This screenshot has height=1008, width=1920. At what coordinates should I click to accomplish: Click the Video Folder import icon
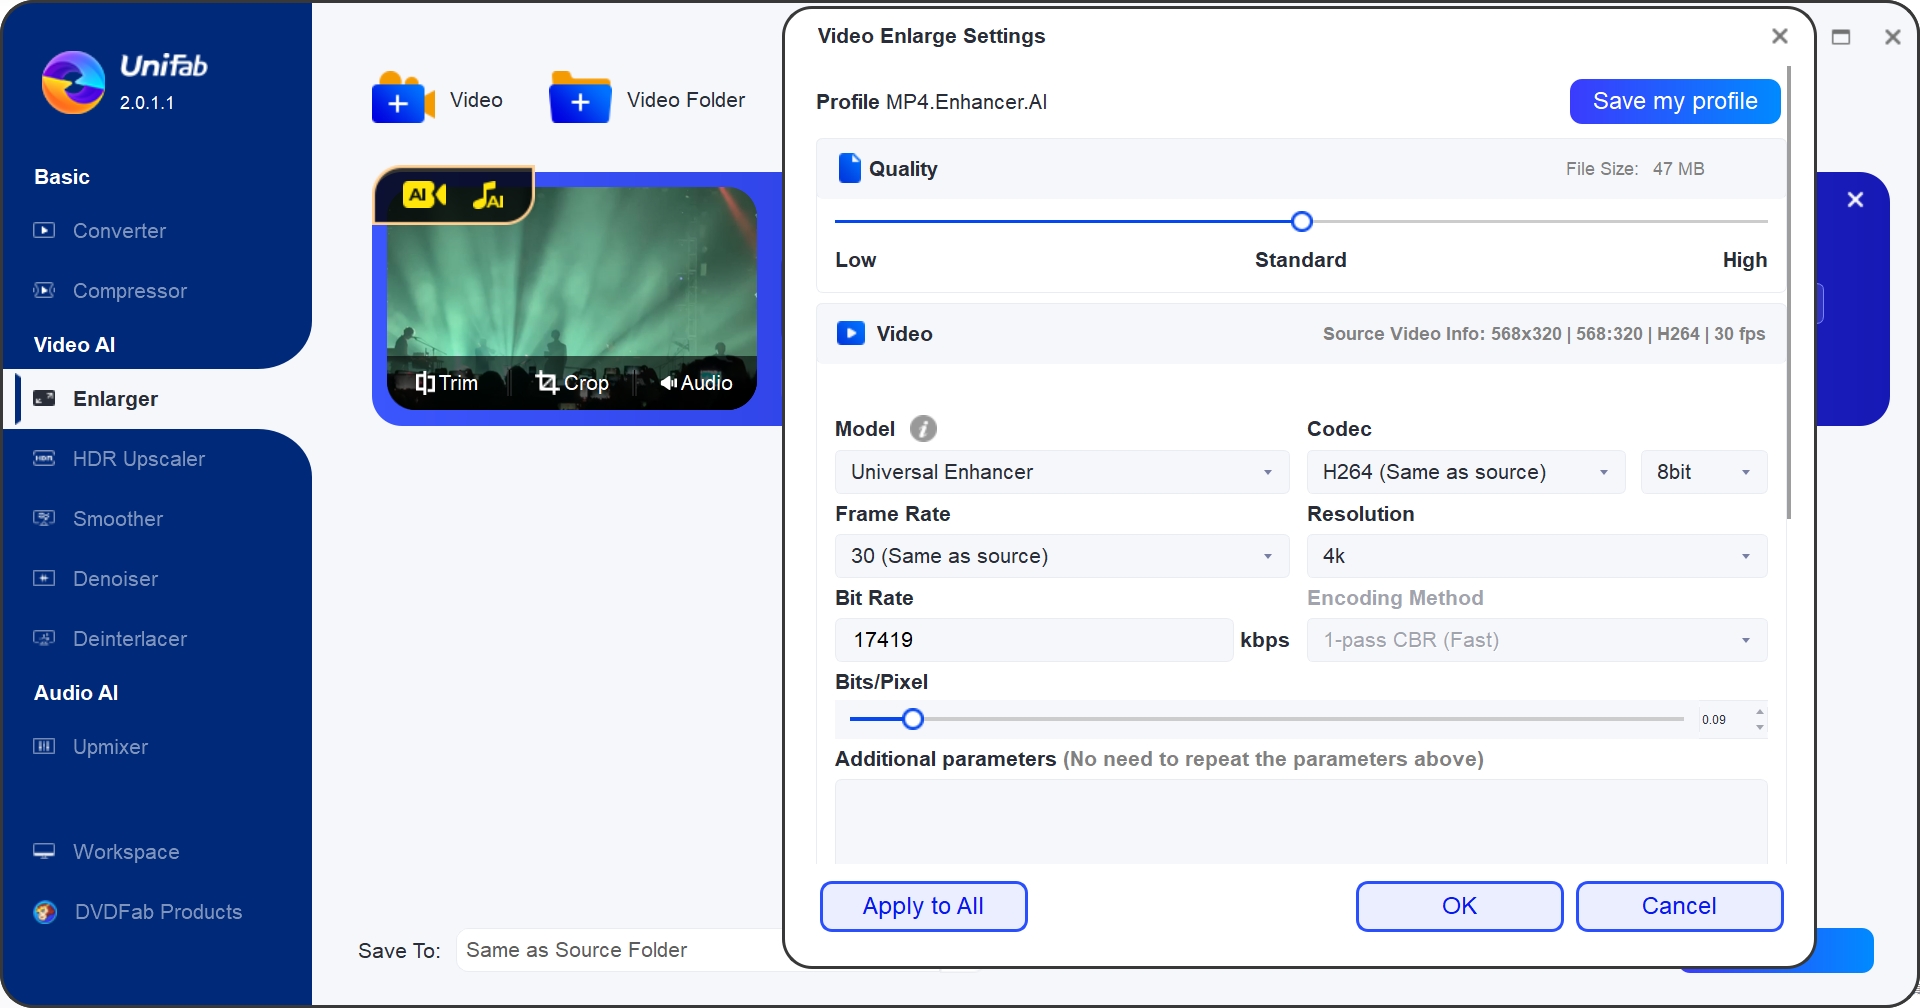[580, 99]
